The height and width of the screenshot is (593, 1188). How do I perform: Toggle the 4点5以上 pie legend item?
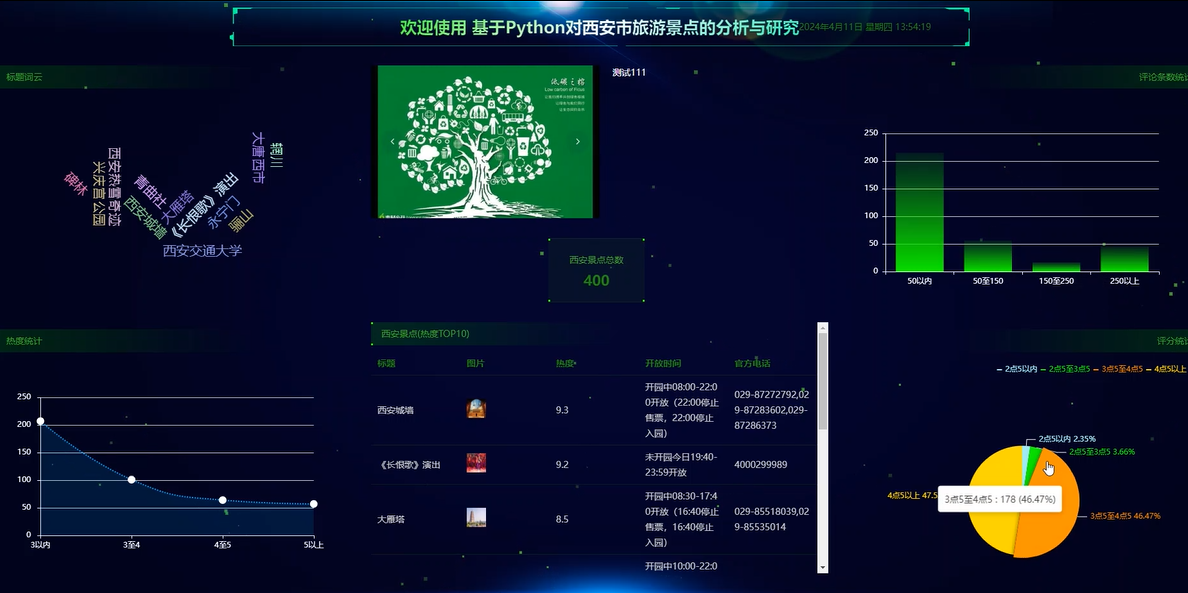coord(1168,369)
